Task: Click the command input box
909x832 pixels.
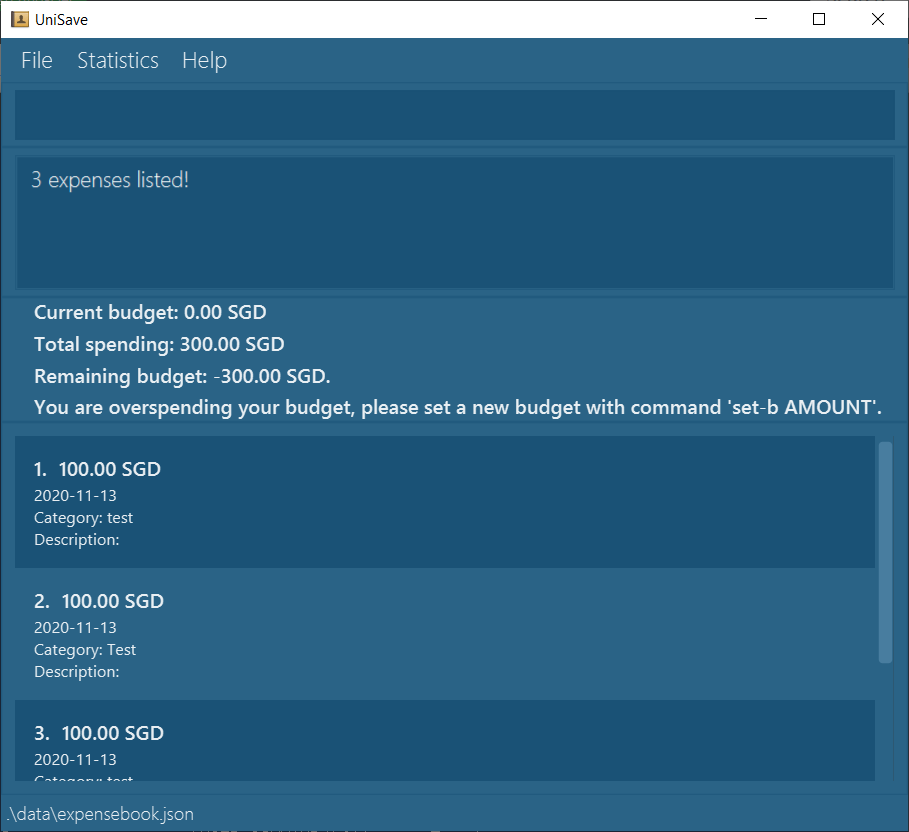Action: (454, 115)
